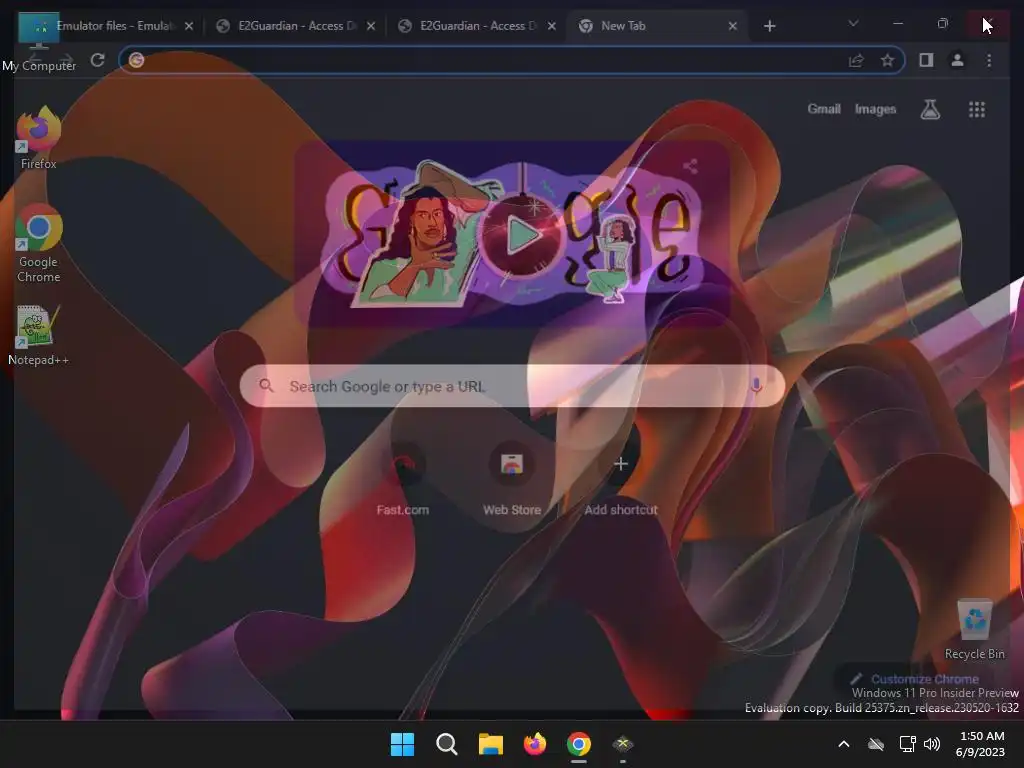Screen dimensions: 1024x768
Task: Open File Explorer from the taskbar
Action: click(490, 744)
